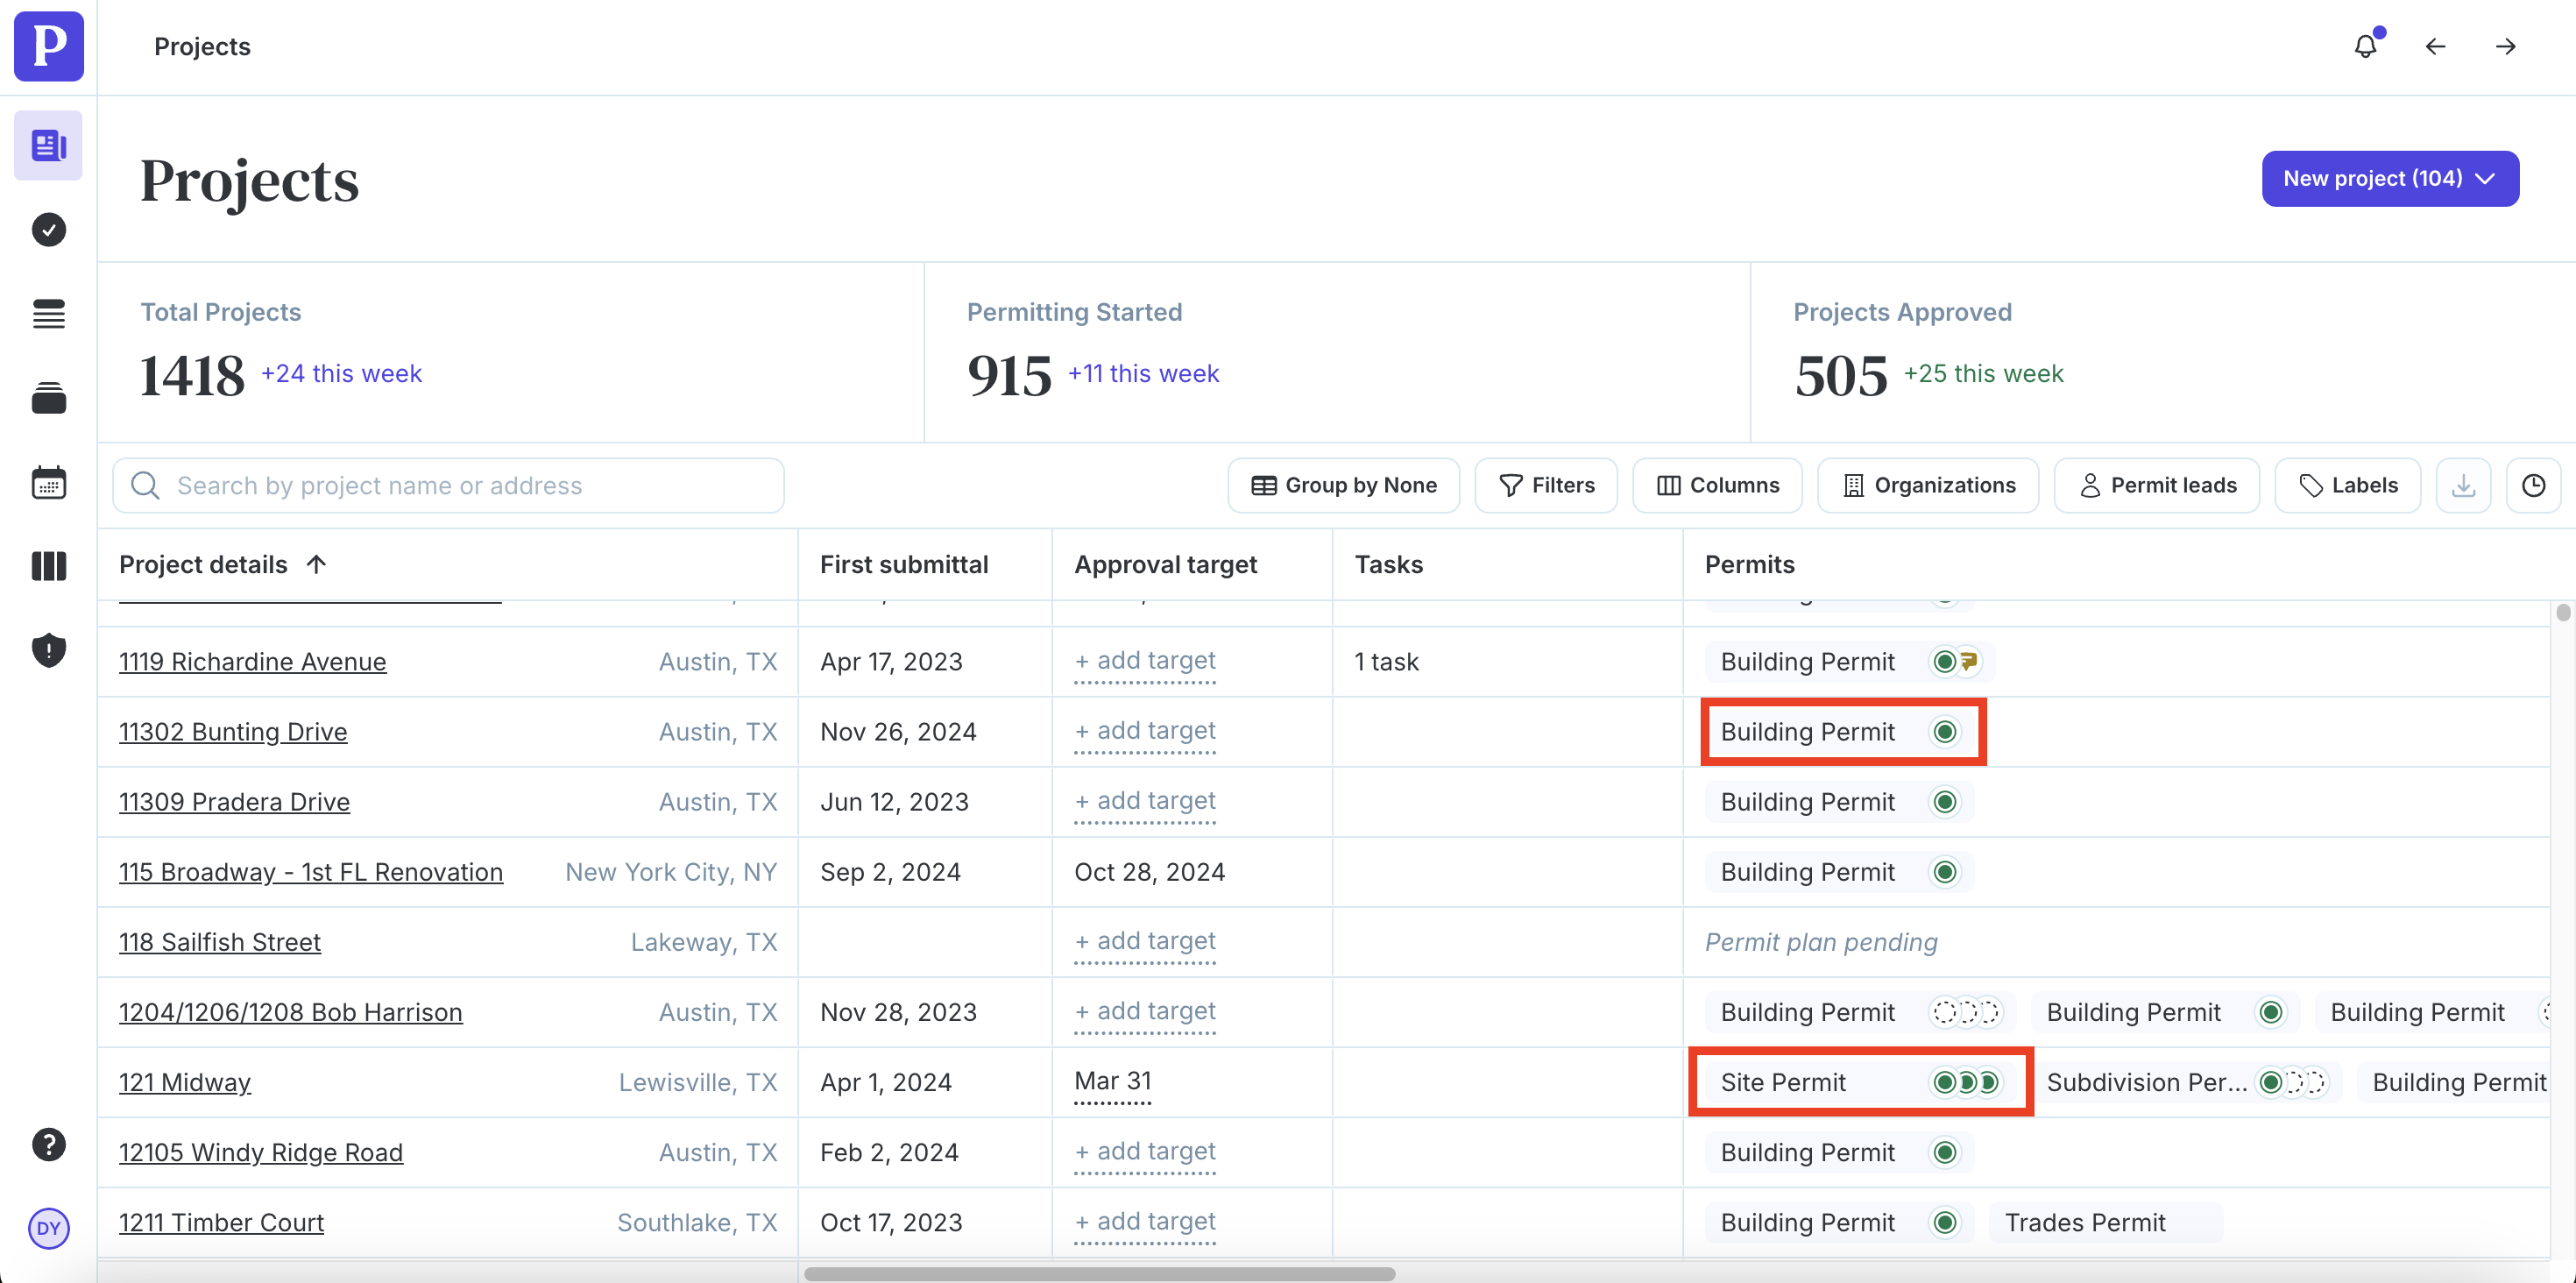Click add target for 118 Sailfish Street
The image size is (2576, 1283).
[x=1145, y=941]
